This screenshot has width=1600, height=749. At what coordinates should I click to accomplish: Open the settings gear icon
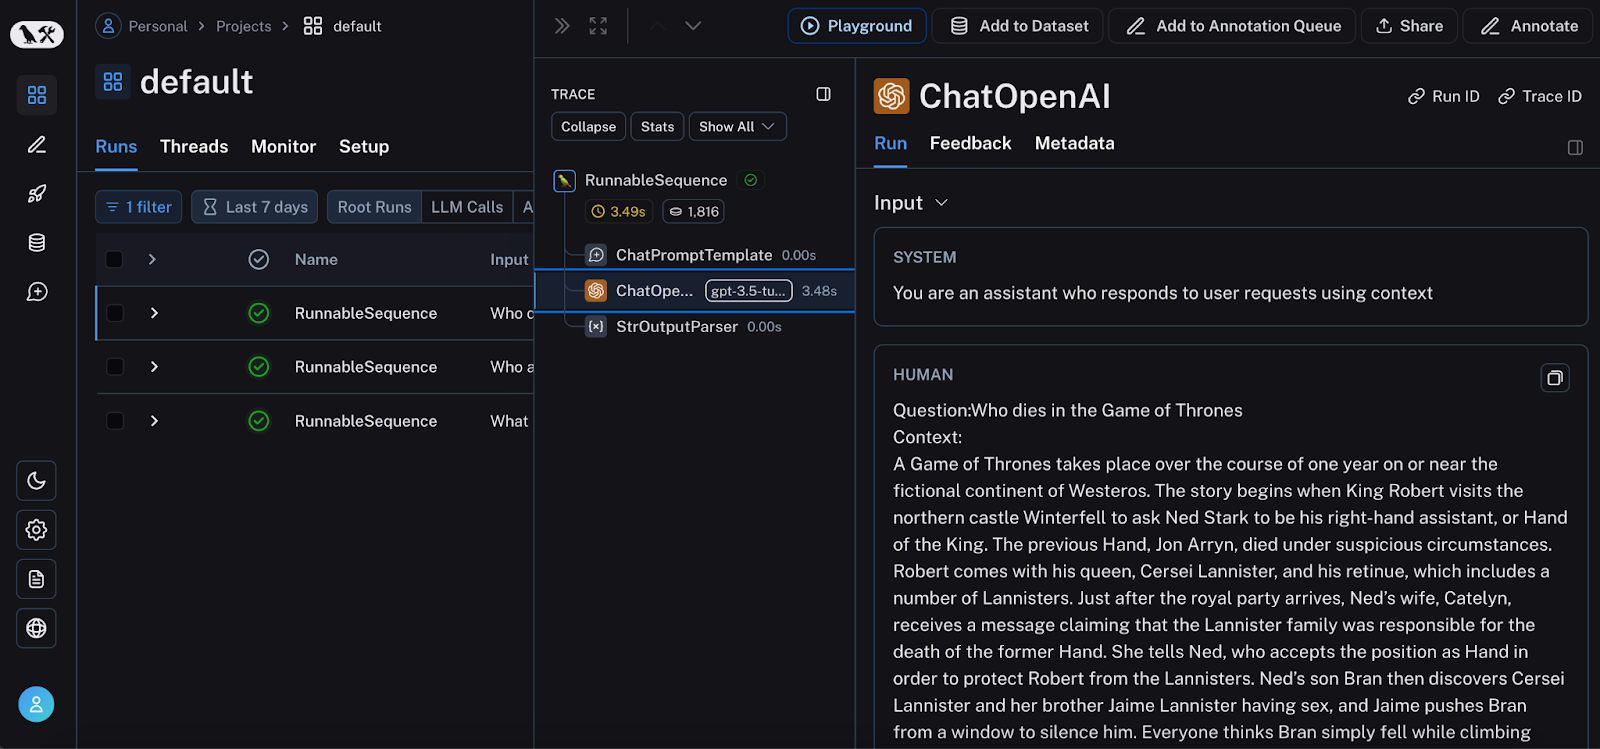(37, 530)
